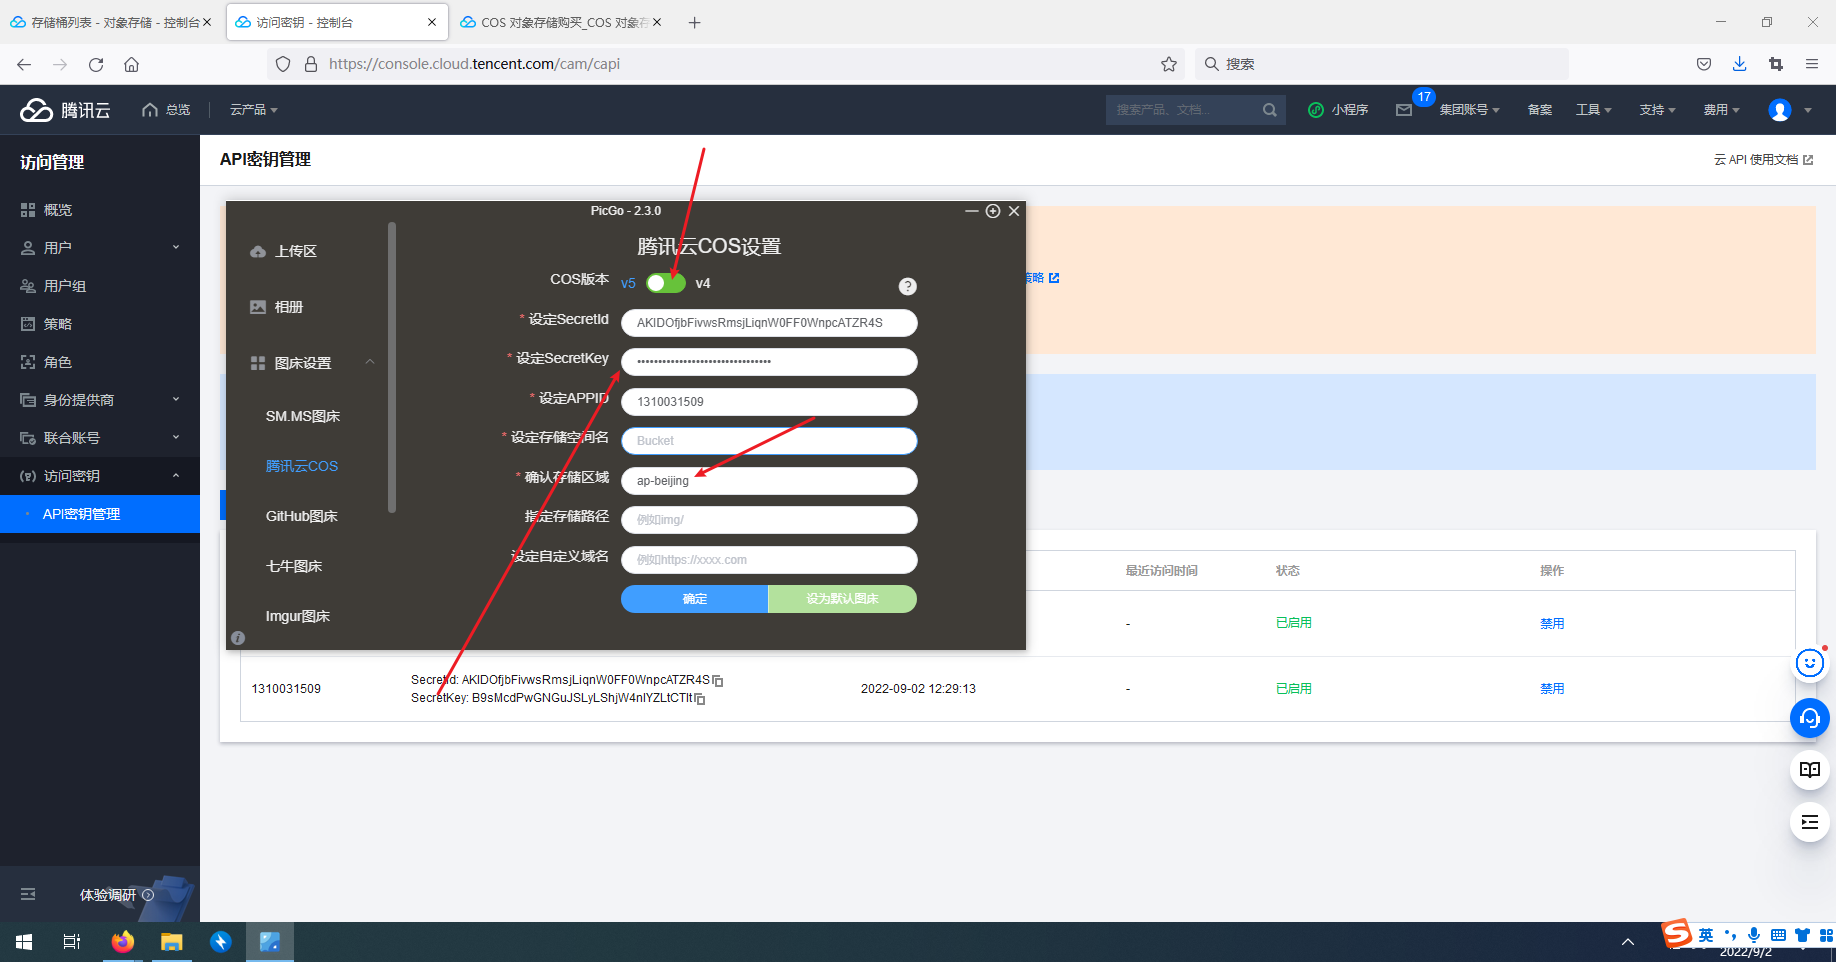Open the documentation book floating icon

coord(1809,770)
